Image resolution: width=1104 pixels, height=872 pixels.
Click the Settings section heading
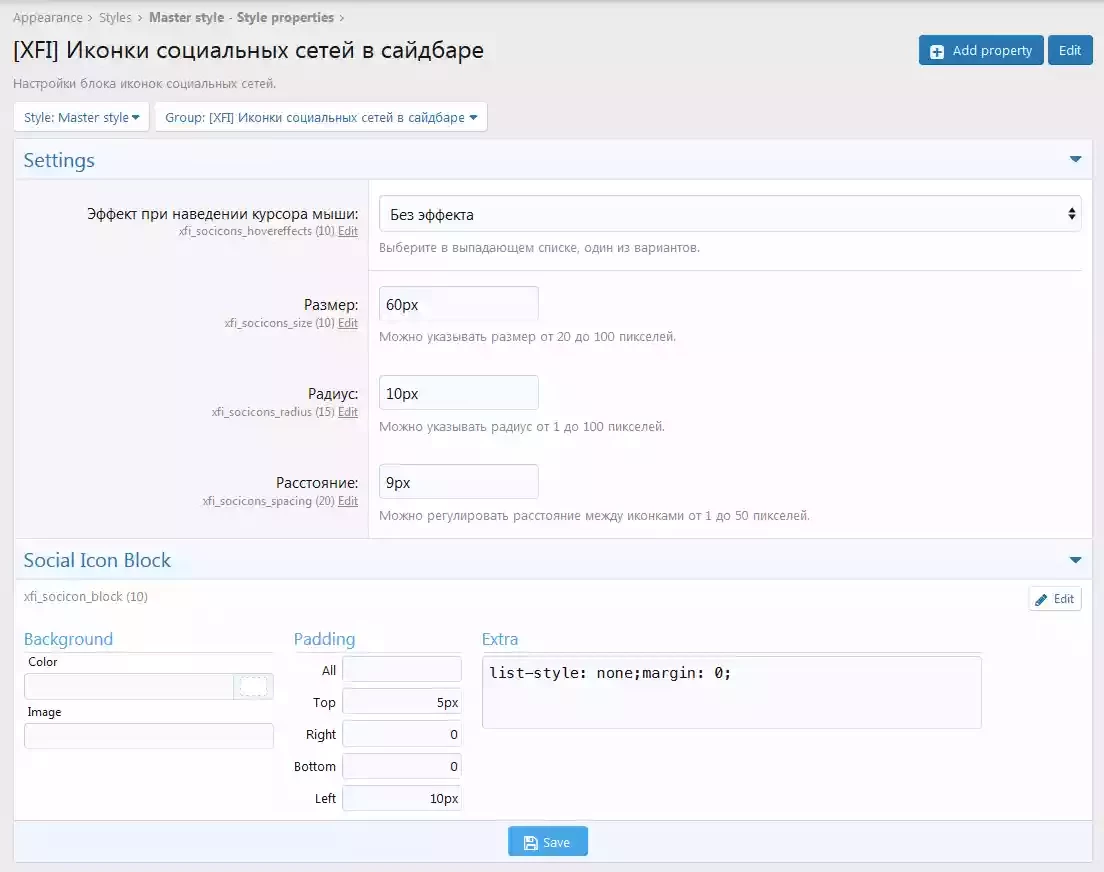[59, 161]
